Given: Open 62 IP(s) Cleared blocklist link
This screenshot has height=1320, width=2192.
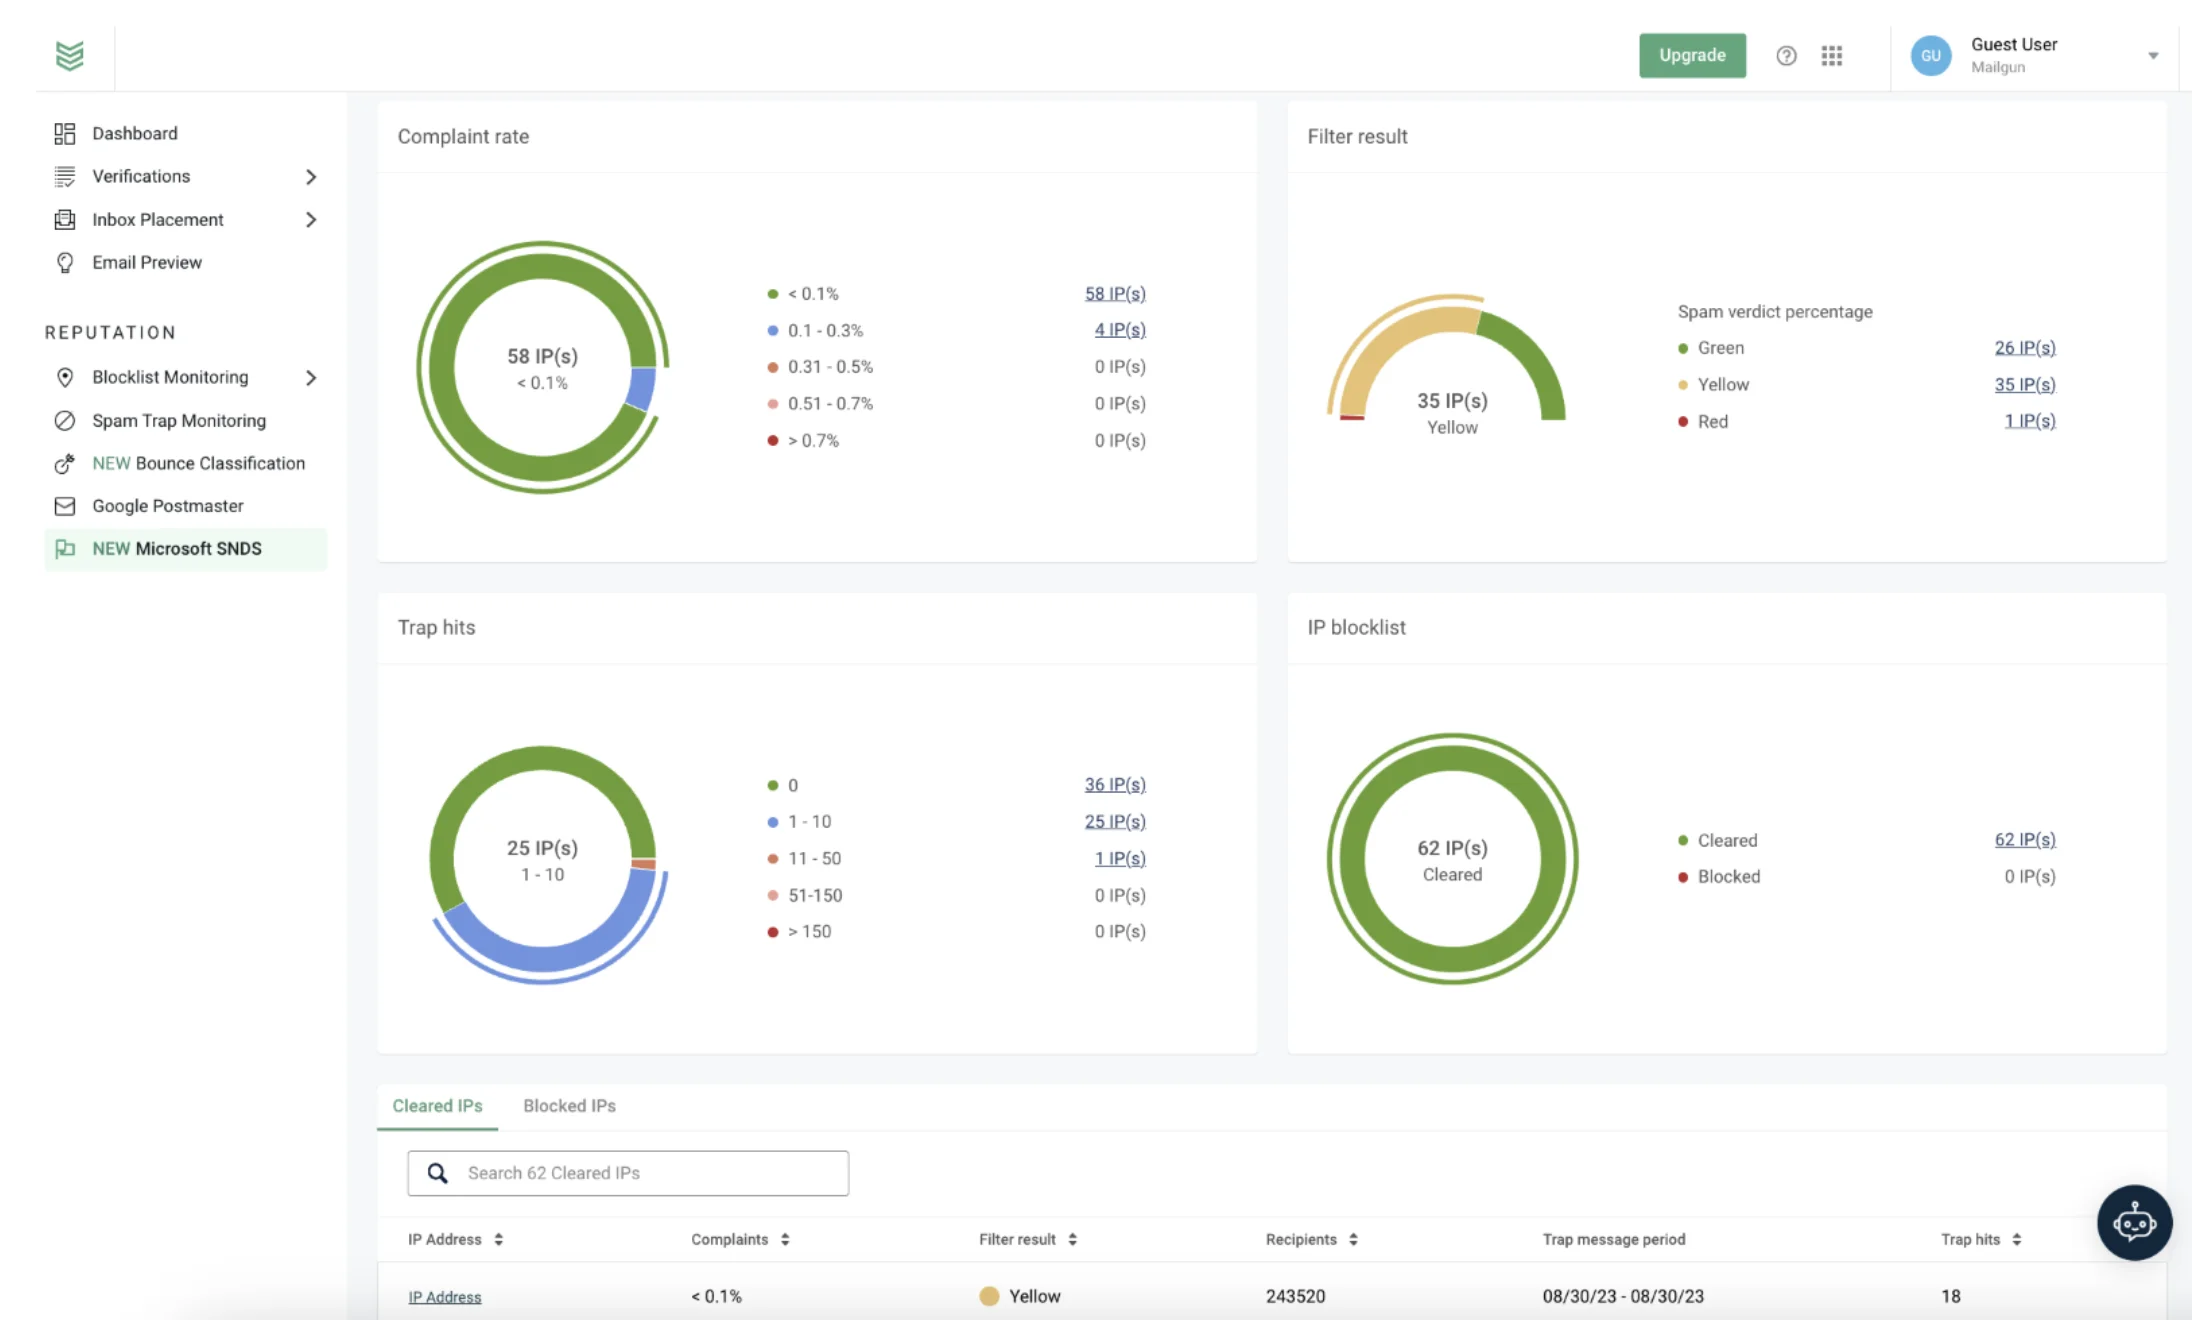Looking at the screenshot, I should coord(2025,840).
